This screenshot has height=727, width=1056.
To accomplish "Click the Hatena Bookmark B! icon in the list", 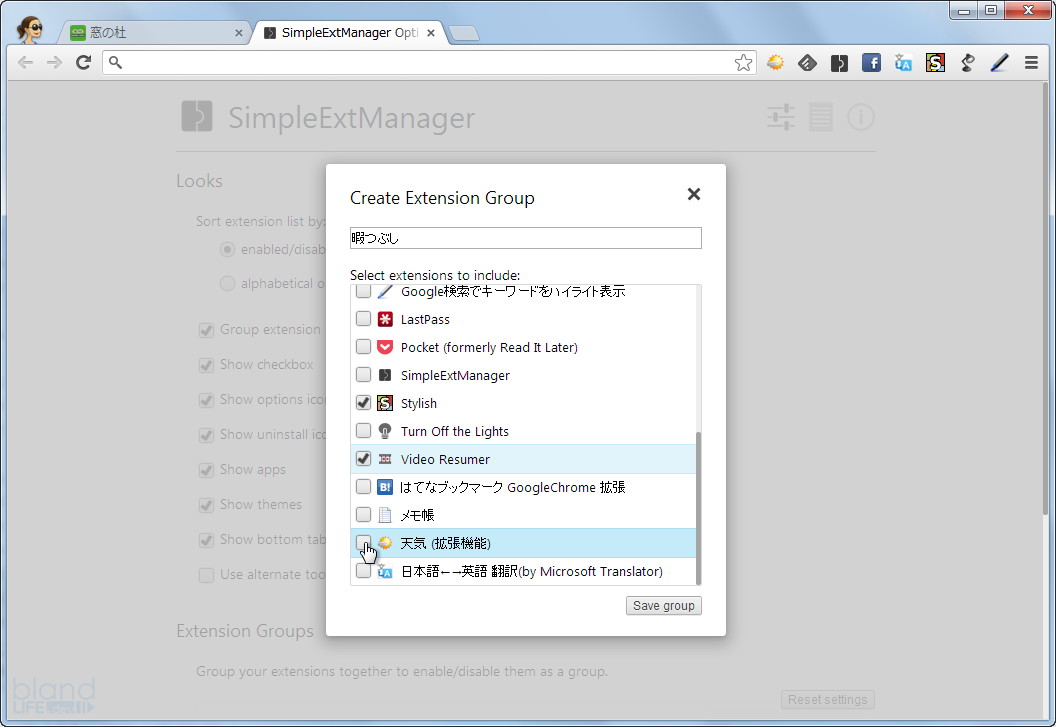I will tap(385, 486).
